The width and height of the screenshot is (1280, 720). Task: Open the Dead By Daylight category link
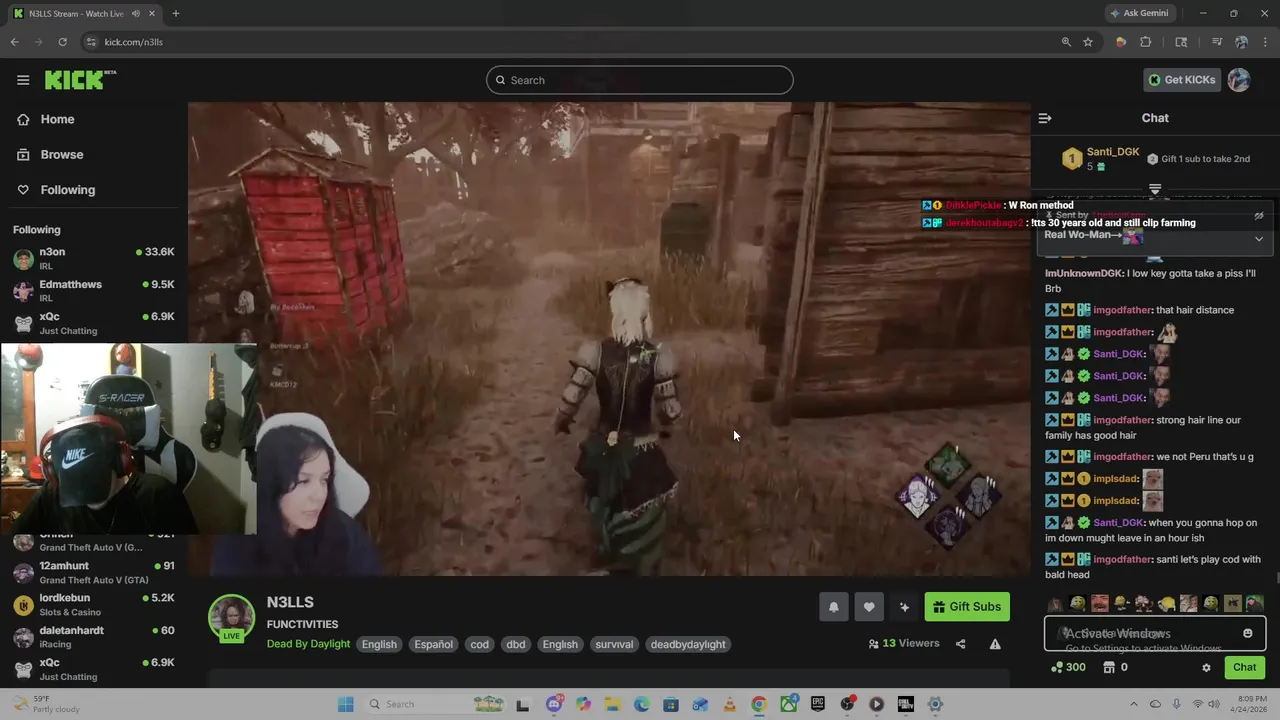[308, 644]
